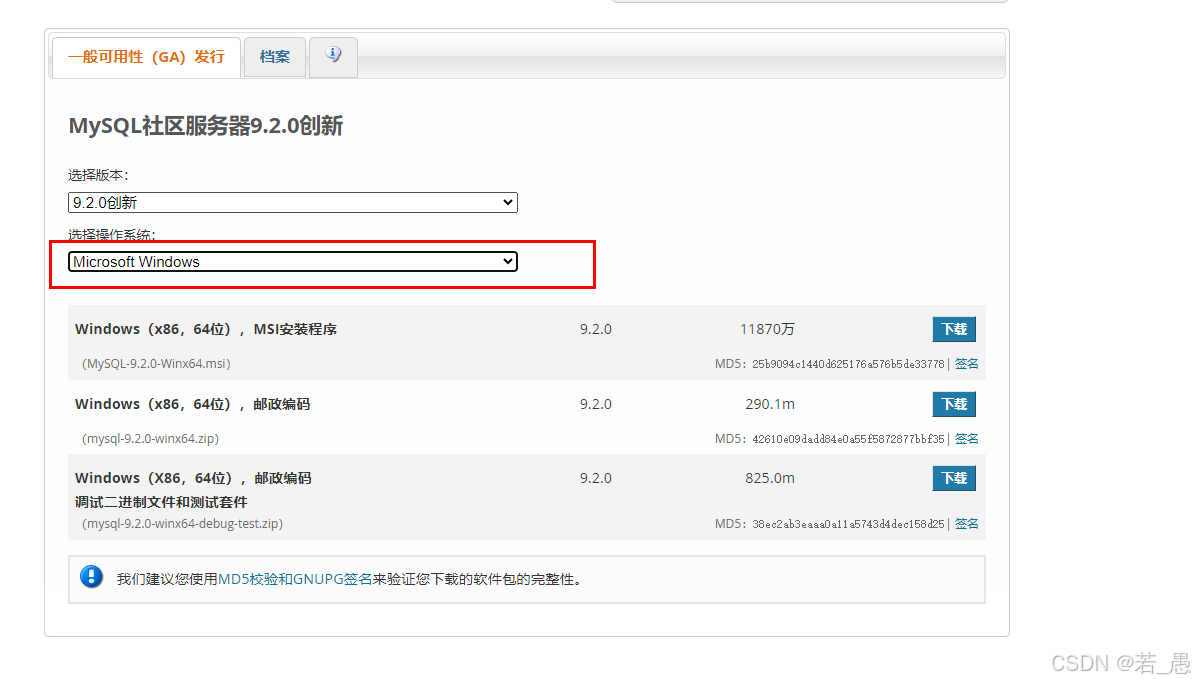Image resolution: width=1195 pixels, height=683 pixels.
Task: Click the Windows (x86, 64位), MSI安装程序 title
Action: (206, 329)
